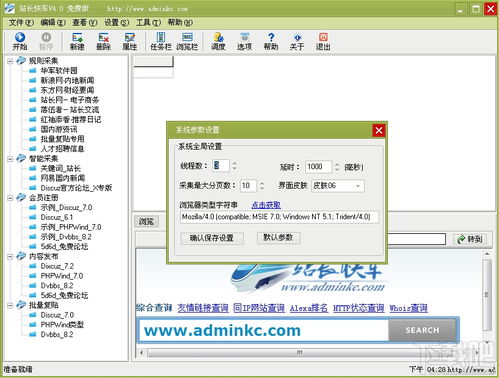Click the 规则采集 group folder icon
Viewport: 499px width, 378px height.
point(21,60)
